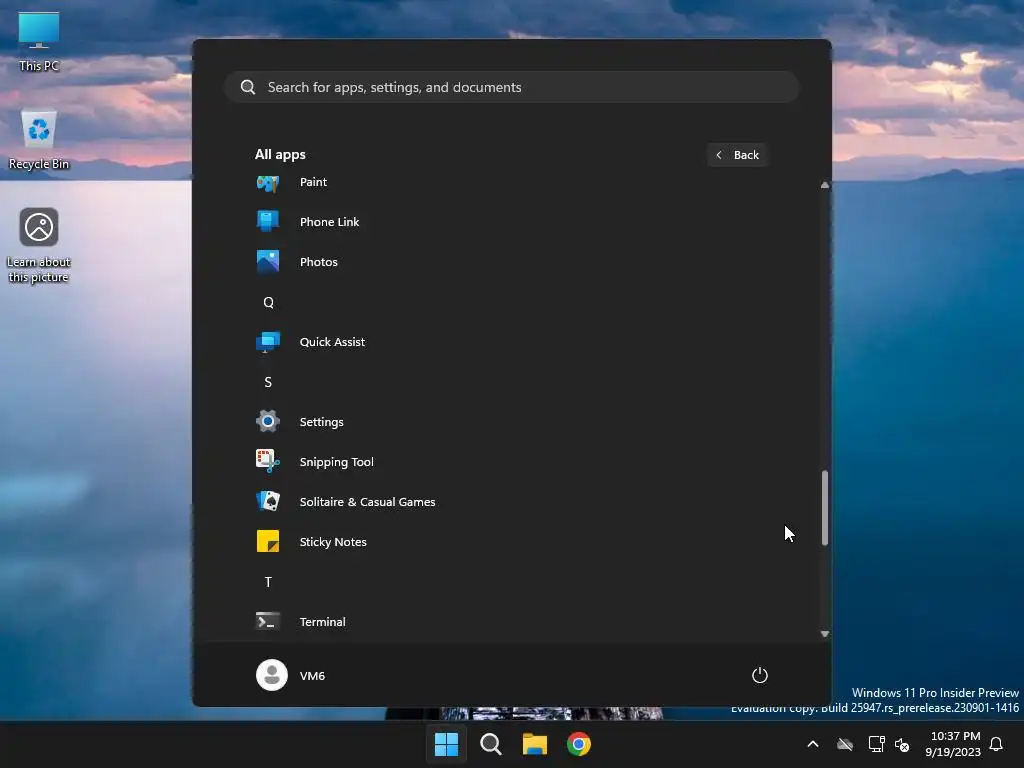Open the notification bell icon
This screenshot has width=1024, height=768.
[x=997, y=744]
